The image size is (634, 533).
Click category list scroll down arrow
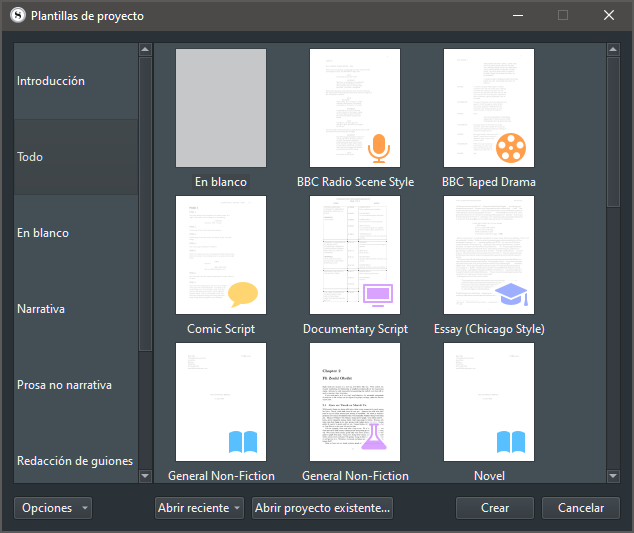click(x=145, y=476)
